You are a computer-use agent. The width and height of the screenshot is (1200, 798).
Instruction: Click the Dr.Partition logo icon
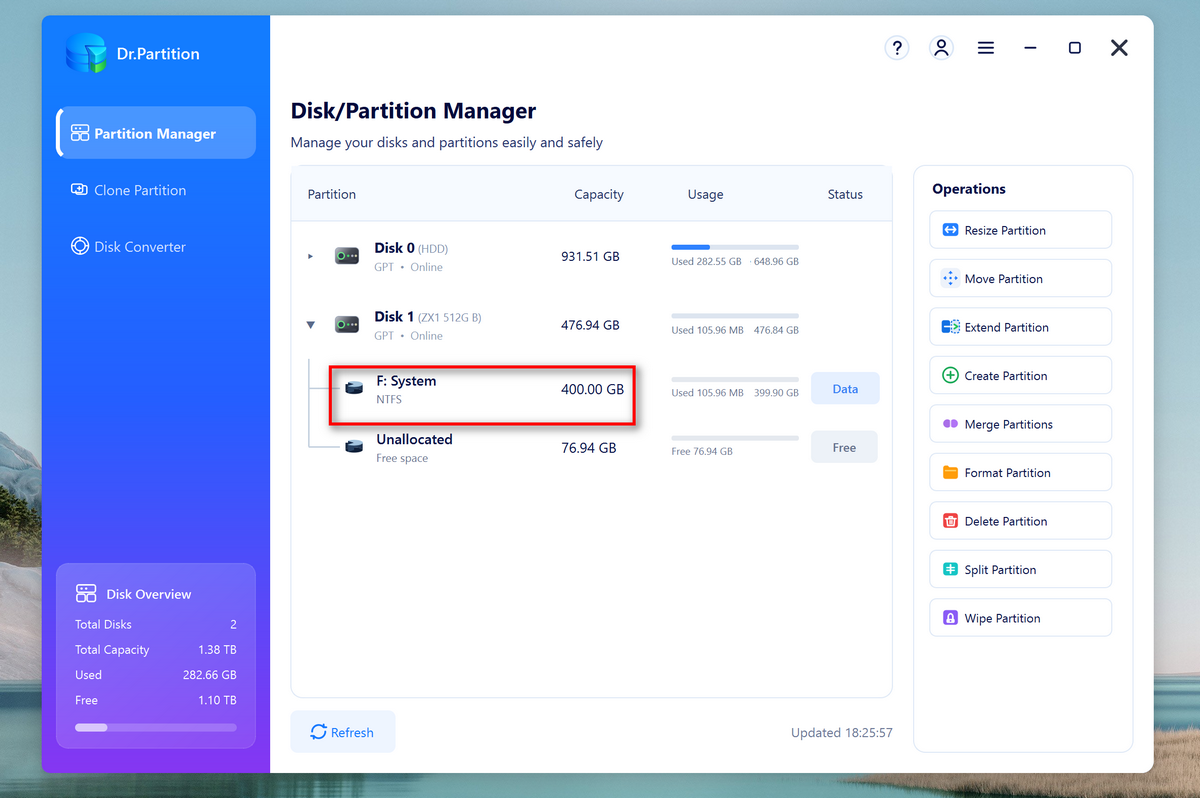pyautogui.click(x=87, y=53)
